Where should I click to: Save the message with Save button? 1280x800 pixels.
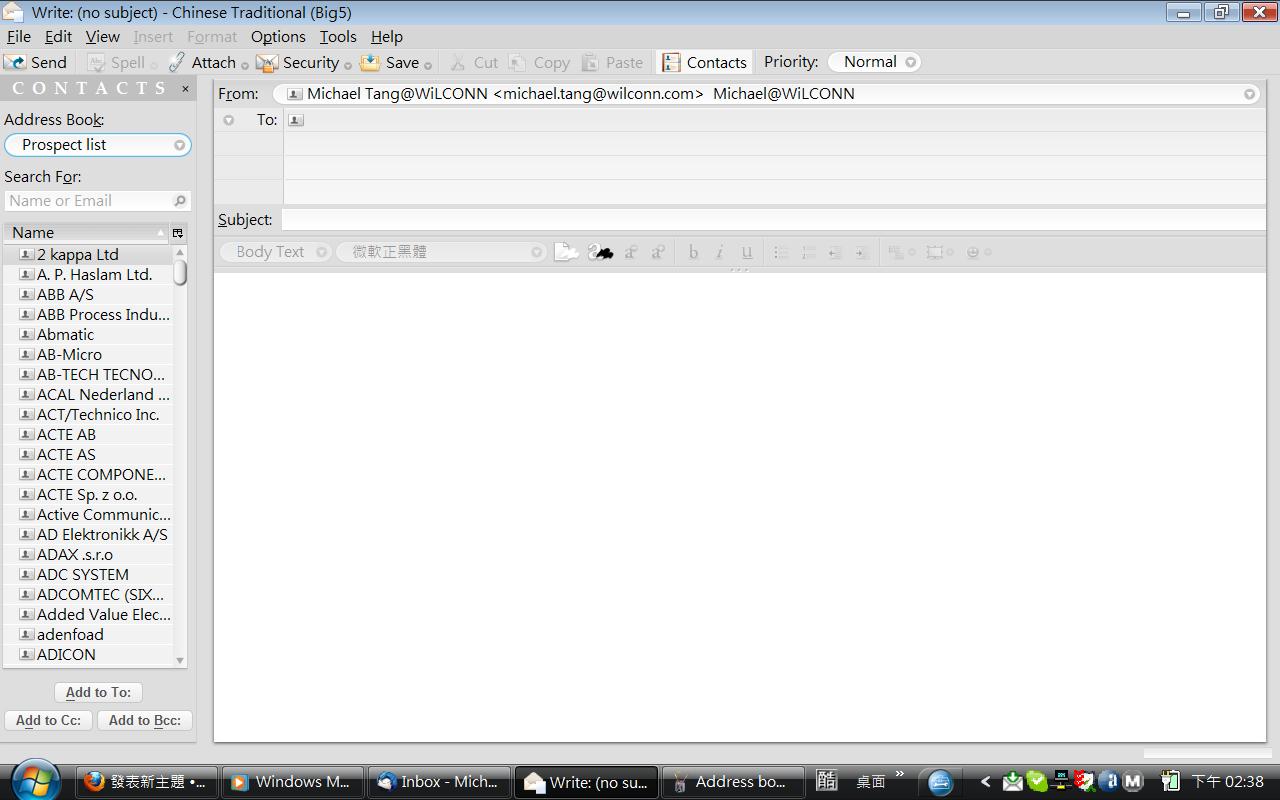tap(390, 62)
